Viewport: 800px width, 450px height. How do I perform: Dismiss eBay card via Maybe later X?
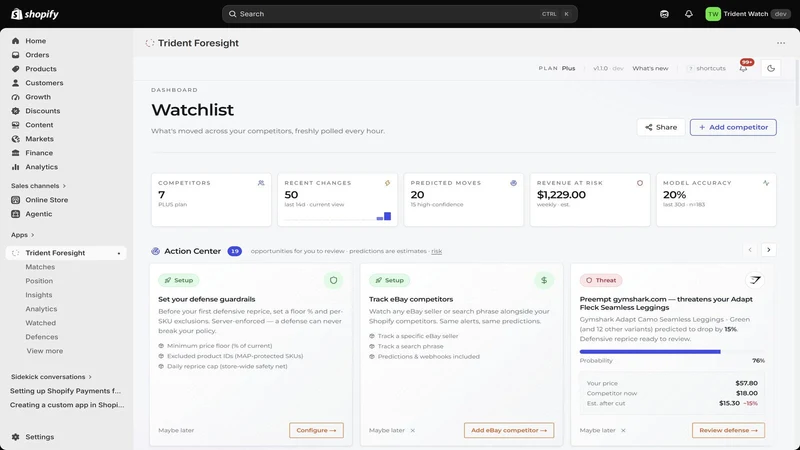click(412, 430)
